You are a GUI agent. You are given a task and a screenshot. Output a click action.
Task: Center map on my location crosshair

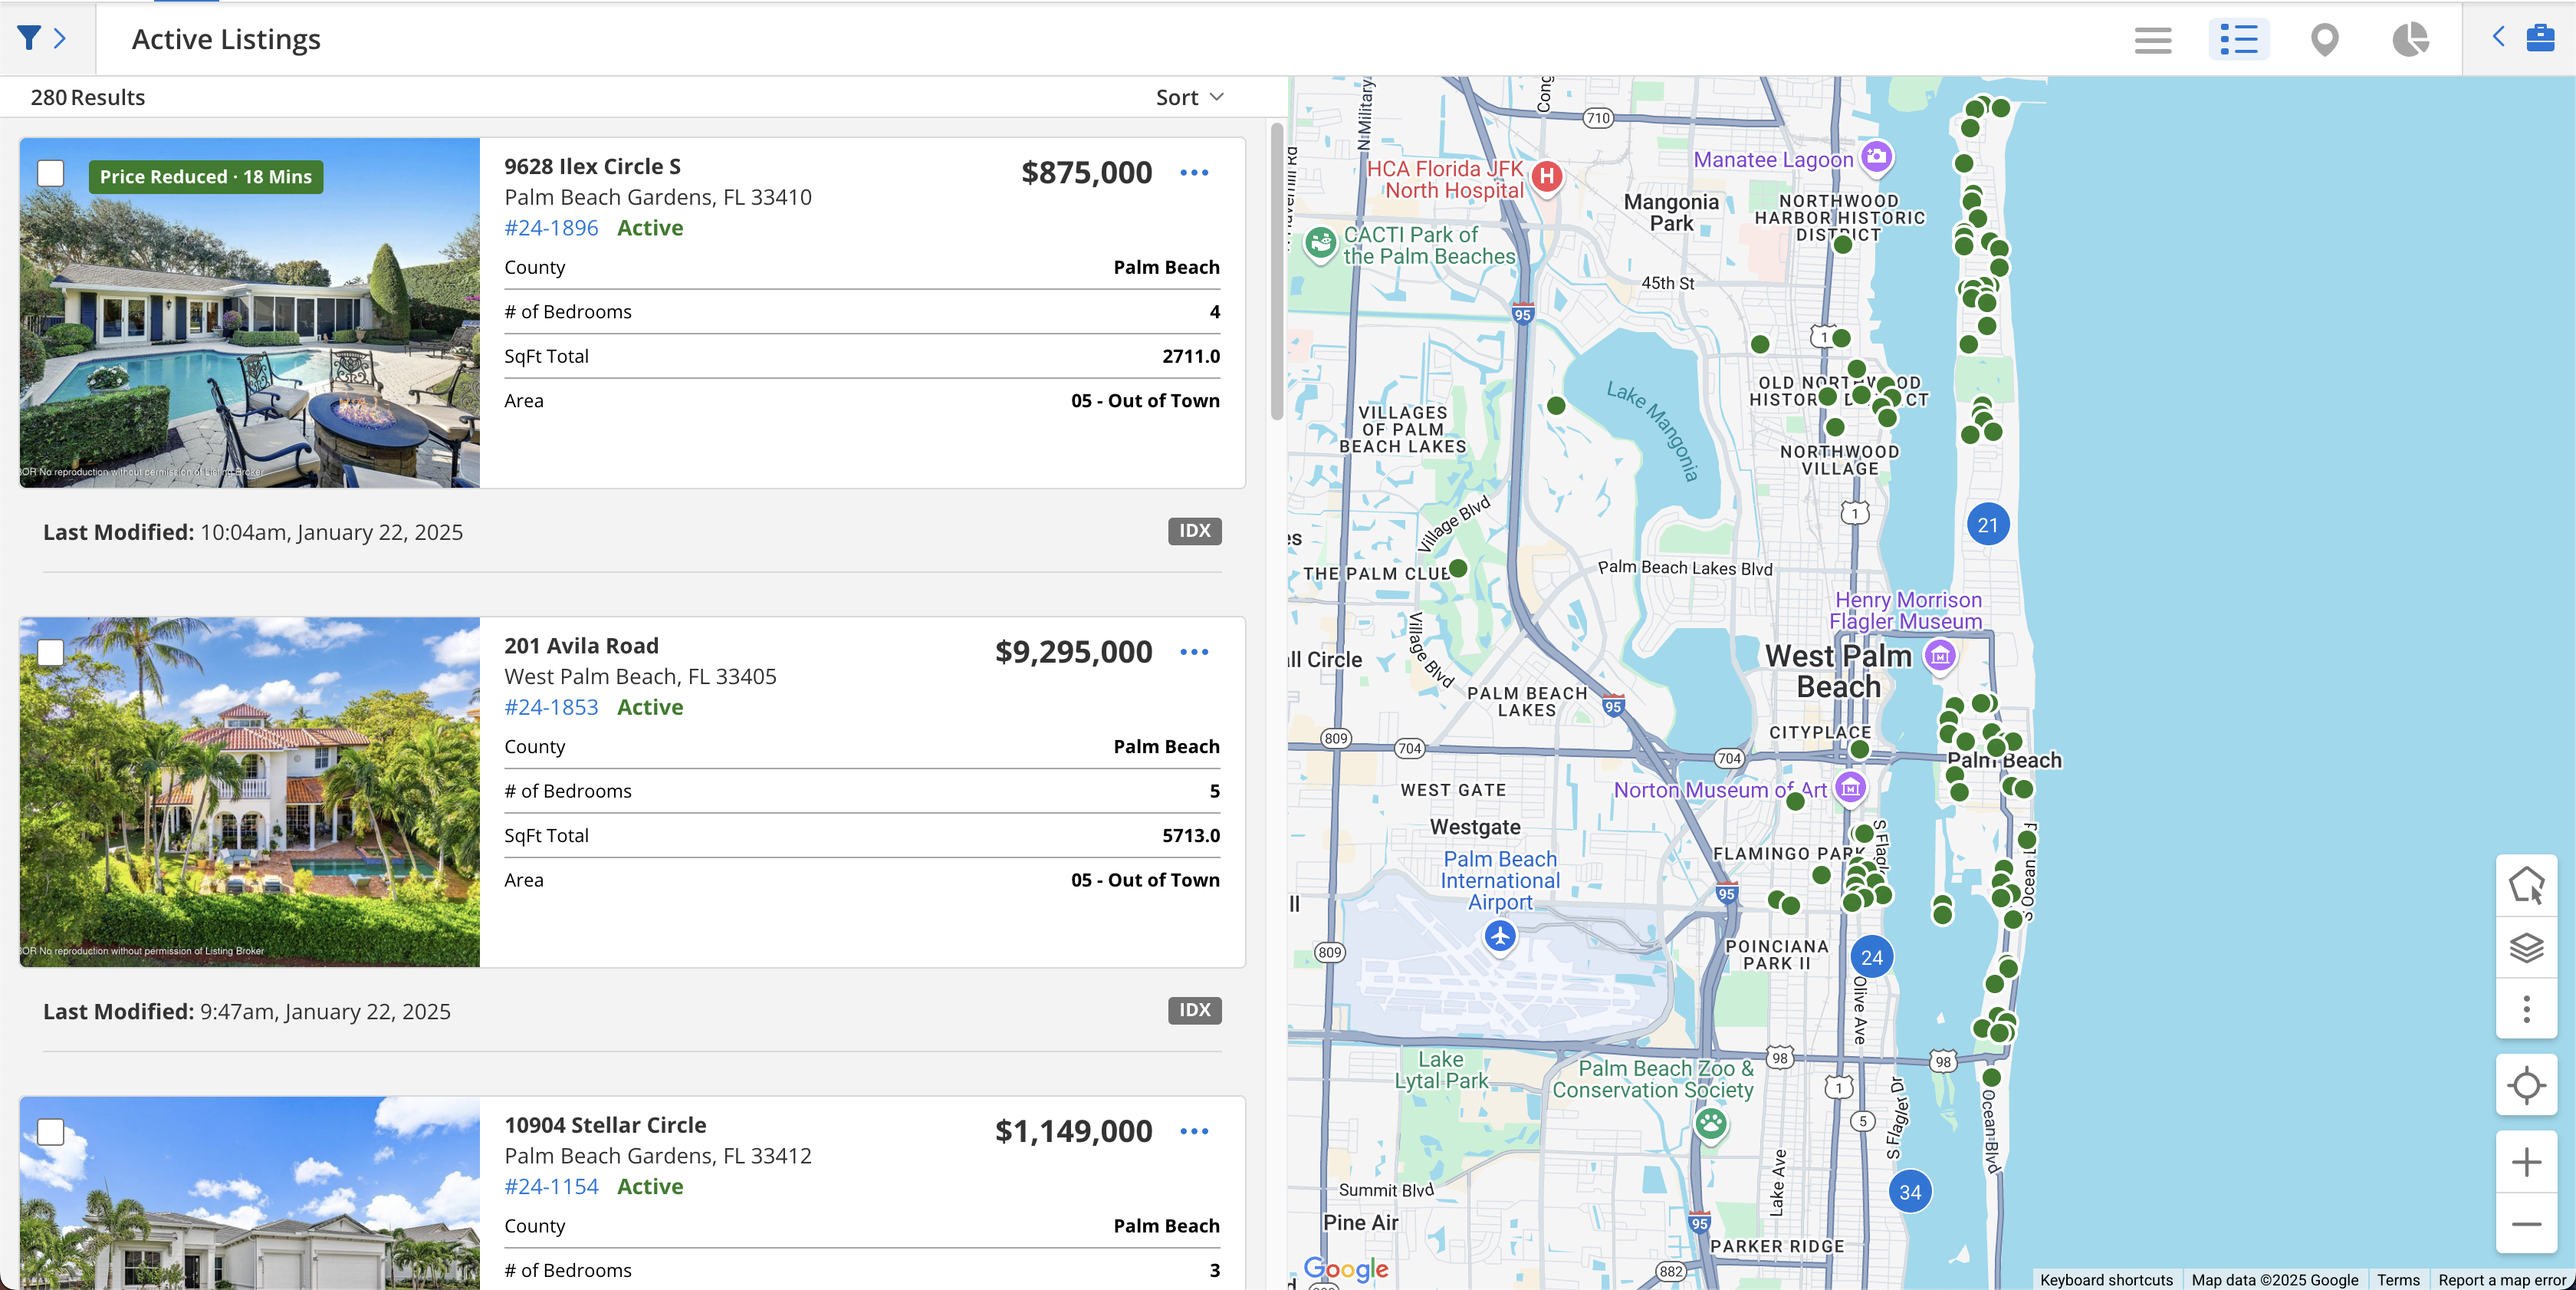point(2526,1085)
